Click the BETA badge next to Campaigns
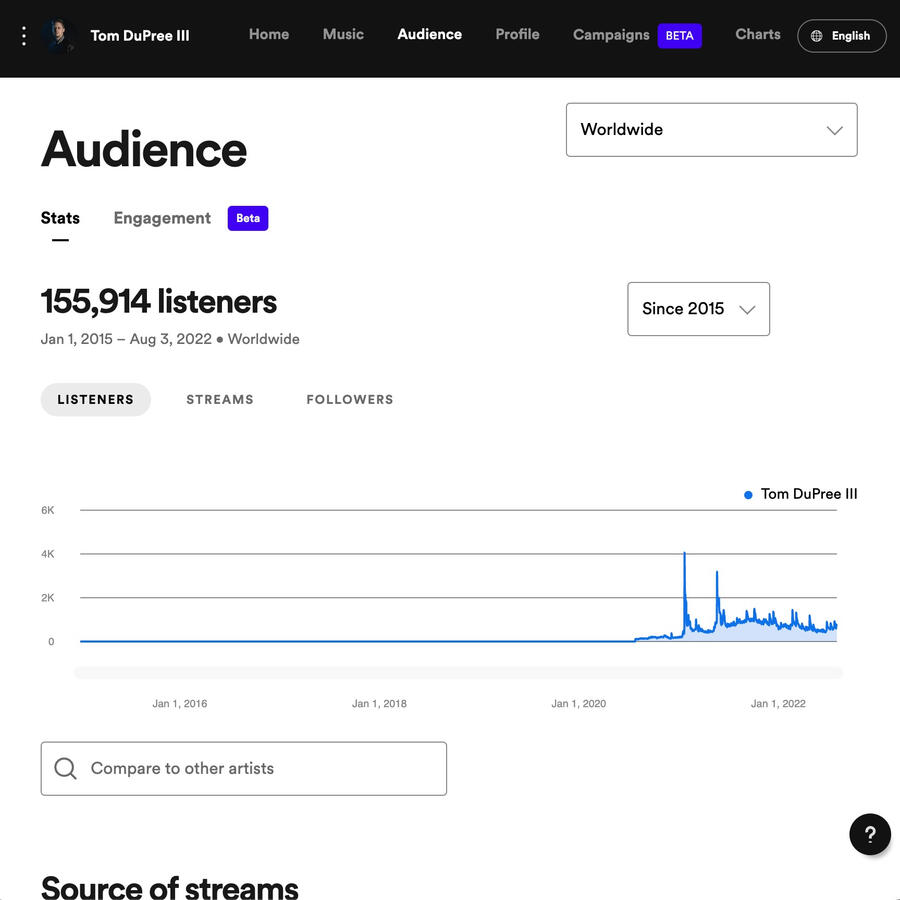This screenshot has height=900, width=900. [679, 35]
